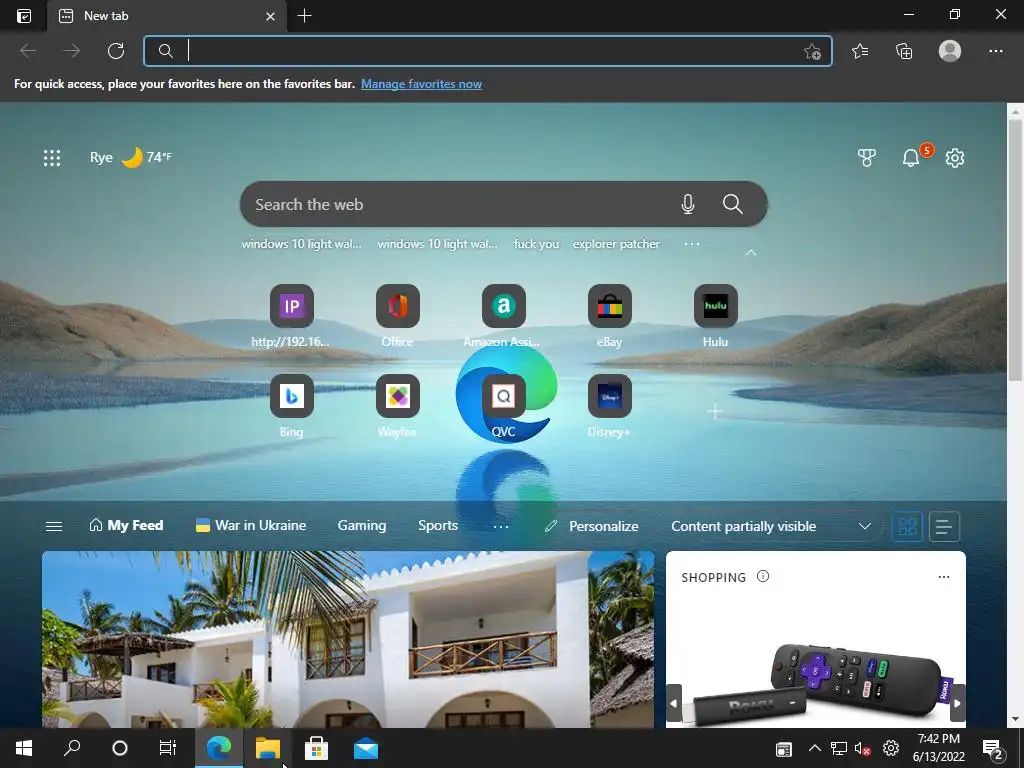This screenshot has width=1024, height=768.
Task: Open Collections icon in toolbar
Action: [904, 51]
